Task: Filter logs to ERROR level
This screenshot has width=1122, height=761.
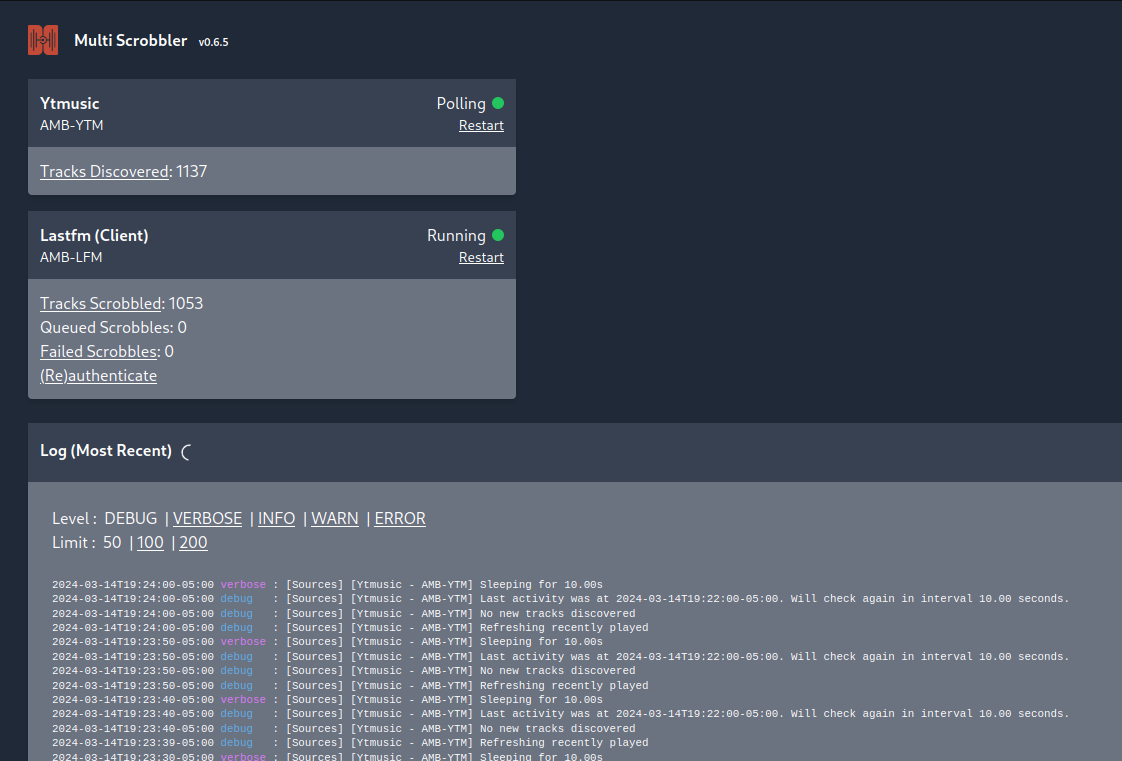Action: pyautogui.click(x=400, y=518)
